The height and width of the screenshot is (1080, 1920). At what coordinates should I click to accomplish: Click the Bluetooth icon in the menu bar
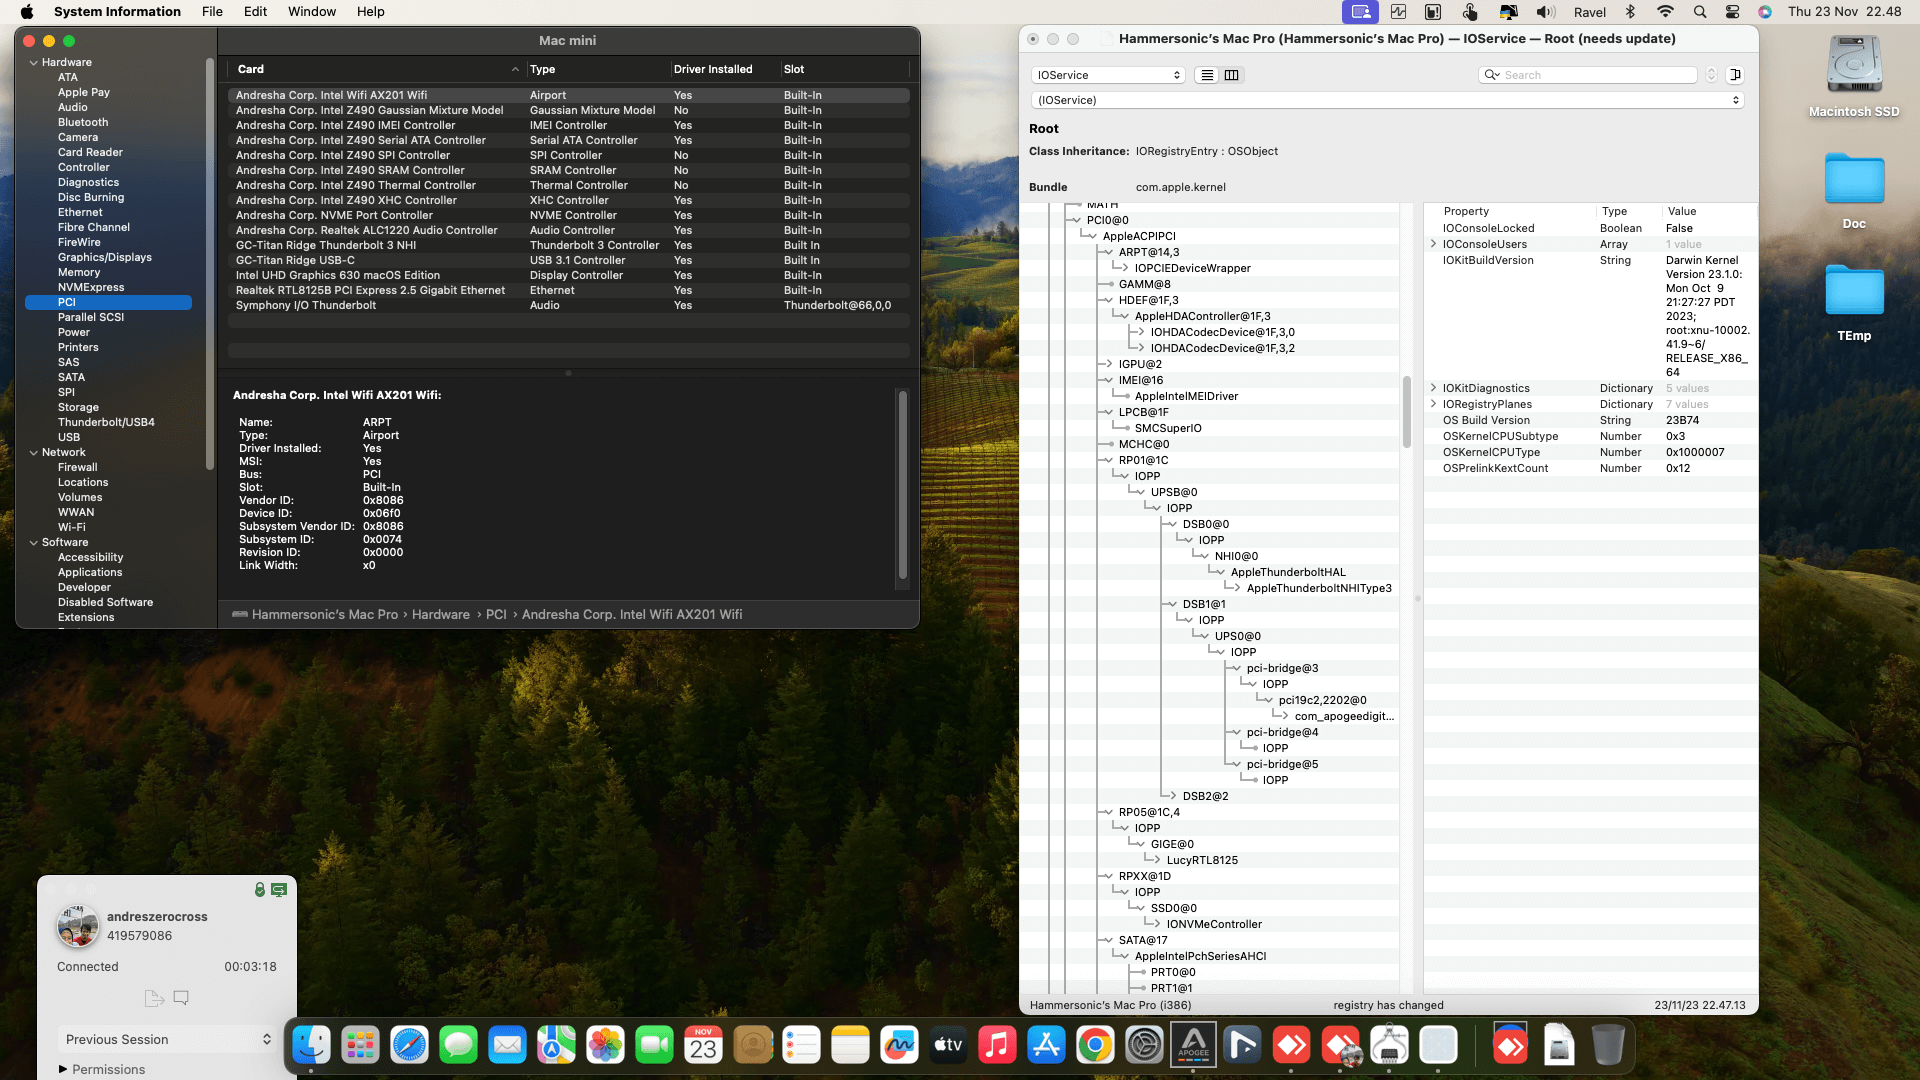pyautogui.click(x=1630, y=12)
